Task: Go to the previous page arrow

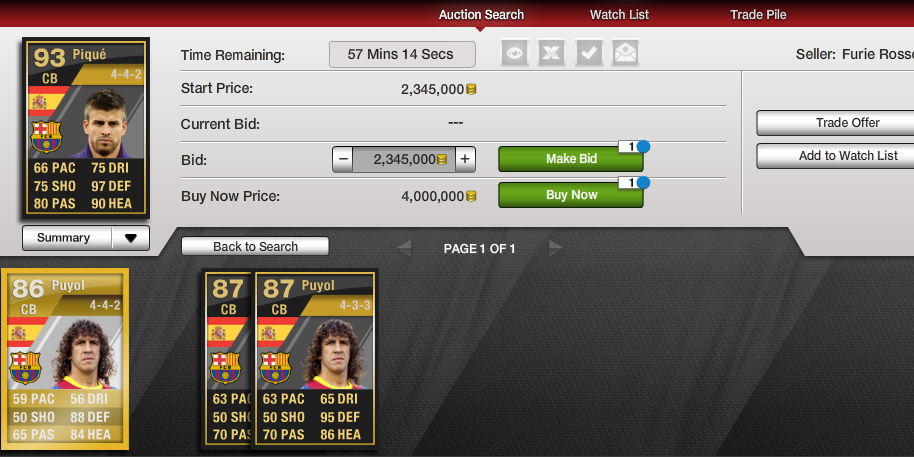Action: pos(404,248)
